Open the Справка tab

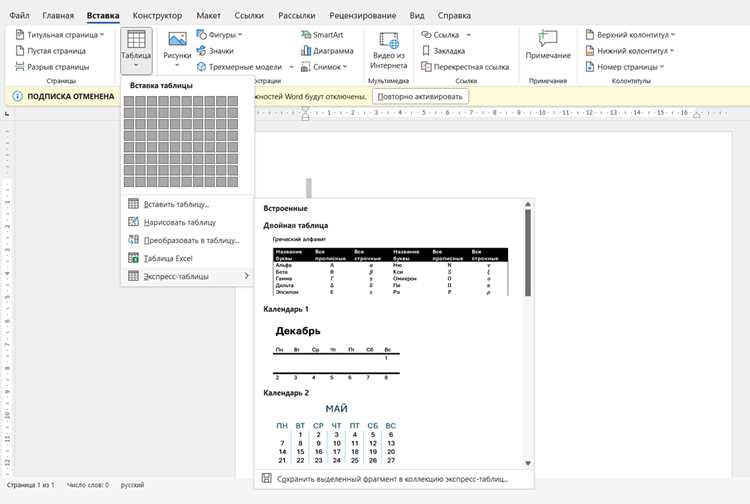coord(454,15)
